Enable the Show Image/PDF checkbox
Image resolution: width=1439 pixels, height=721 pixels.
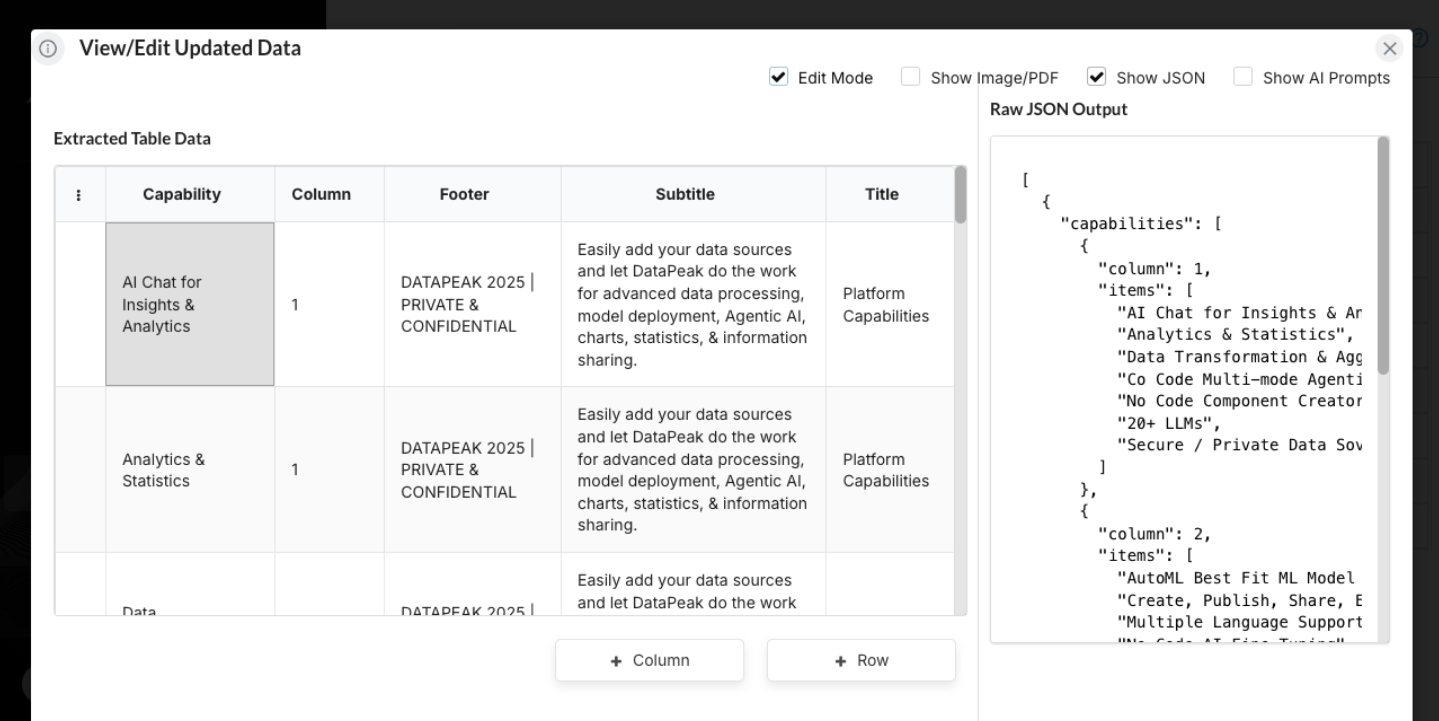point(911,77)
